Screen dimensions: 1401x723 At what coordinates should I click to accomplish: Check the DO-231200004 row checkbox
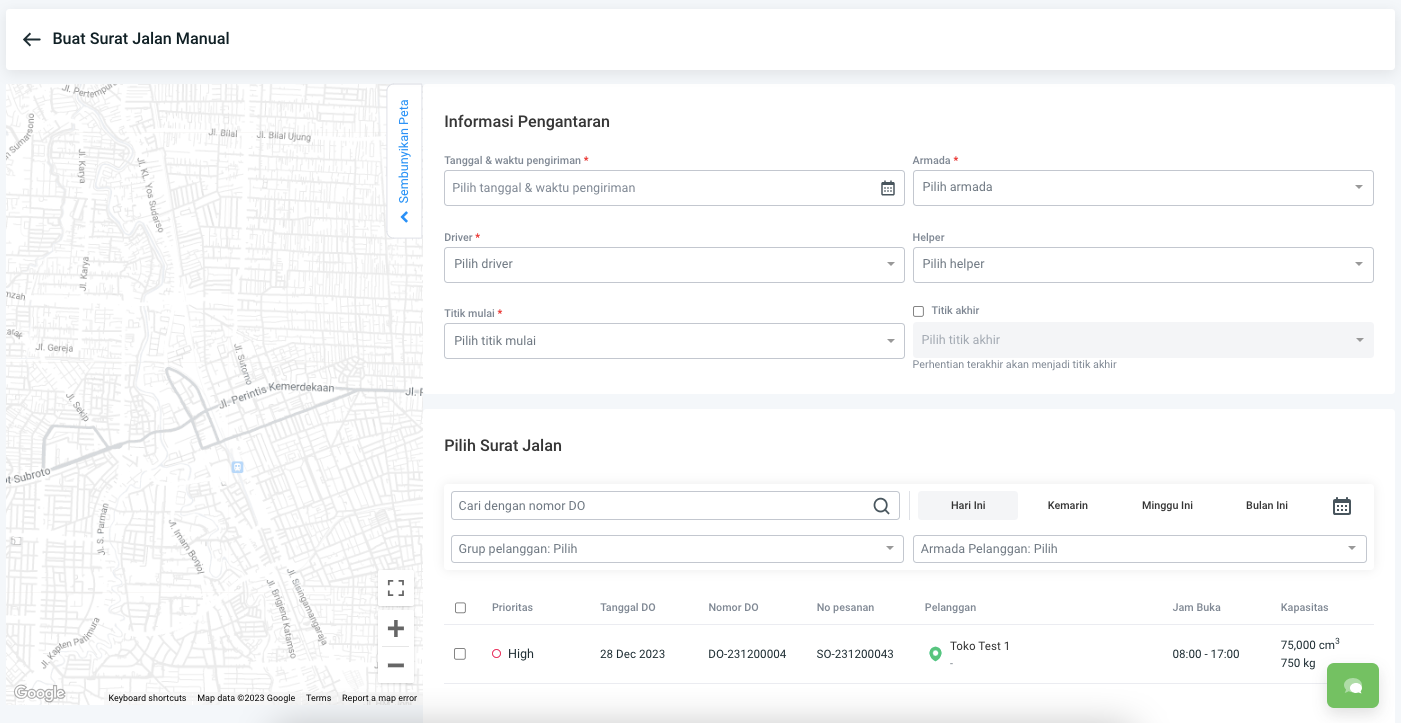(460, 654)
